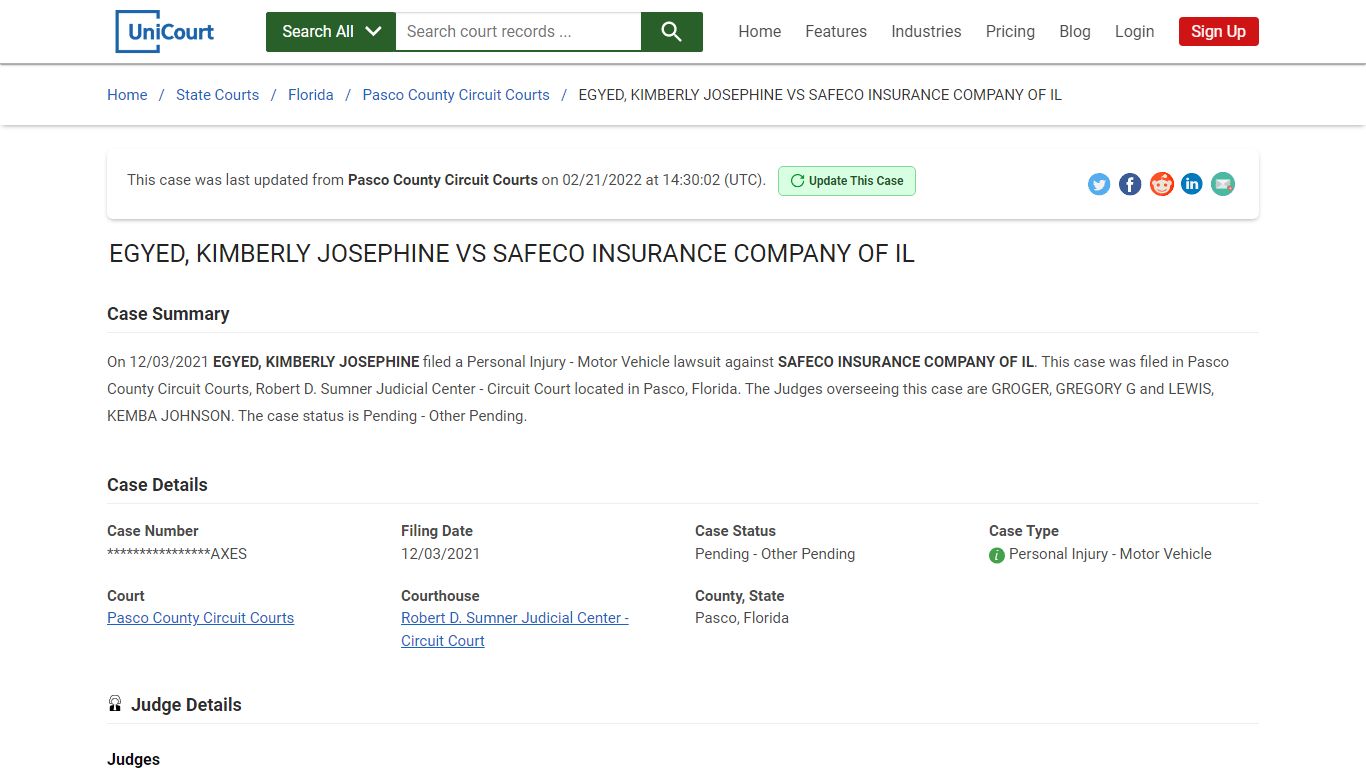Click the Update This Case button

pyautogui.click(x=847, y=181)
